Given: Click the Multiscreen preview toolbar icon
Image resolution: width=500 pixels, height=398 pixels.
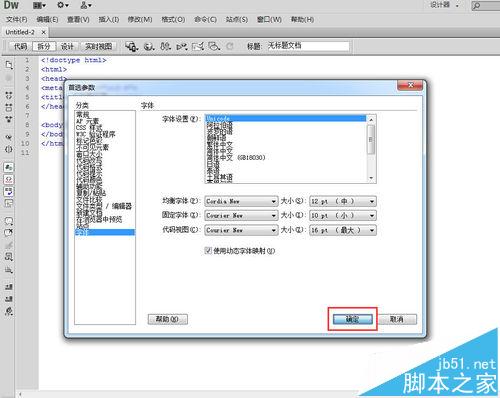Looking at the screenshot, I should pyautogui.click(x=132, y=46).
